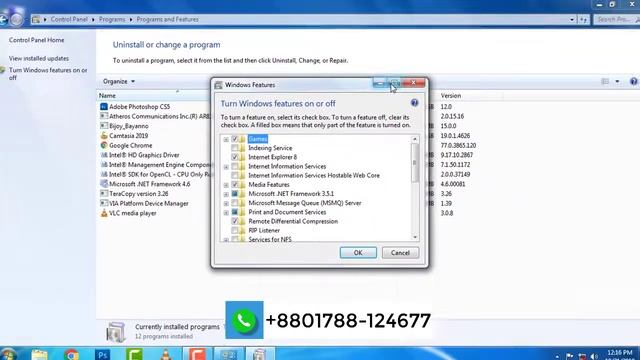This screenshot has width=640, height=360.
Task: Sort by the Version column header
Action: [451, 96]
